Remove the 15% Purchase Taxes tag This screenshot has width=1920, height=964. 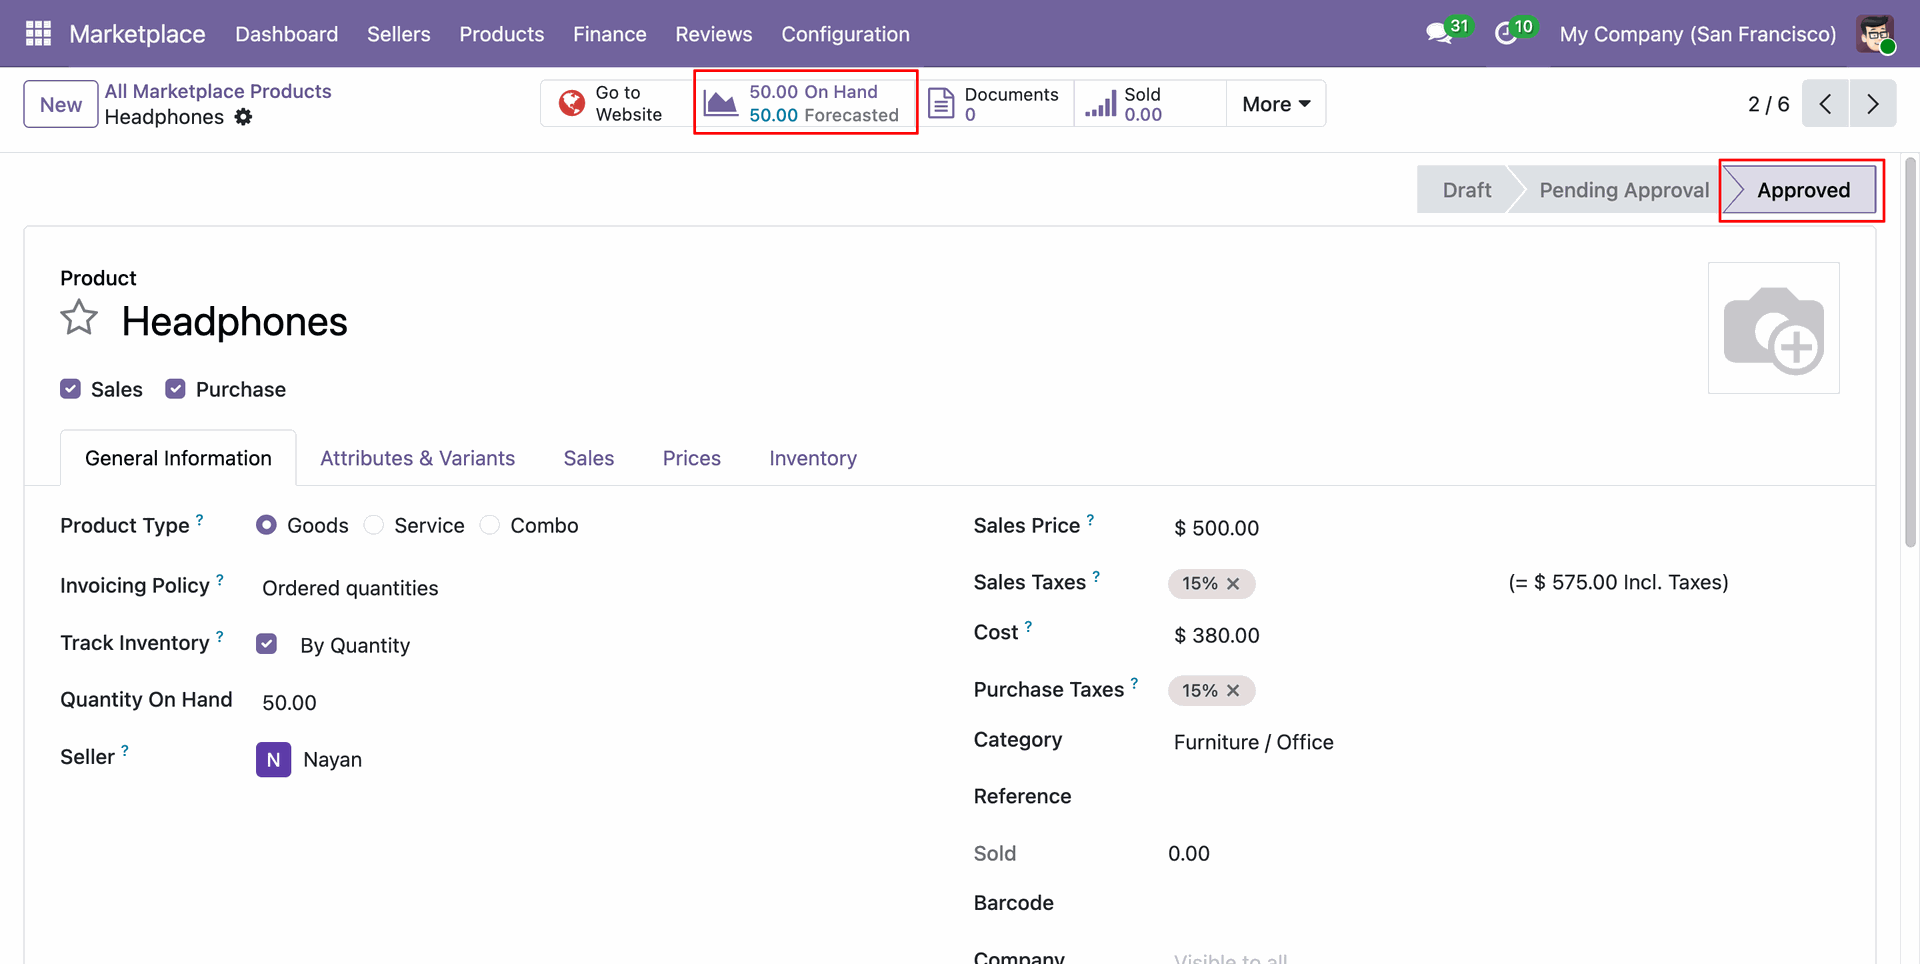point(1233,691)
